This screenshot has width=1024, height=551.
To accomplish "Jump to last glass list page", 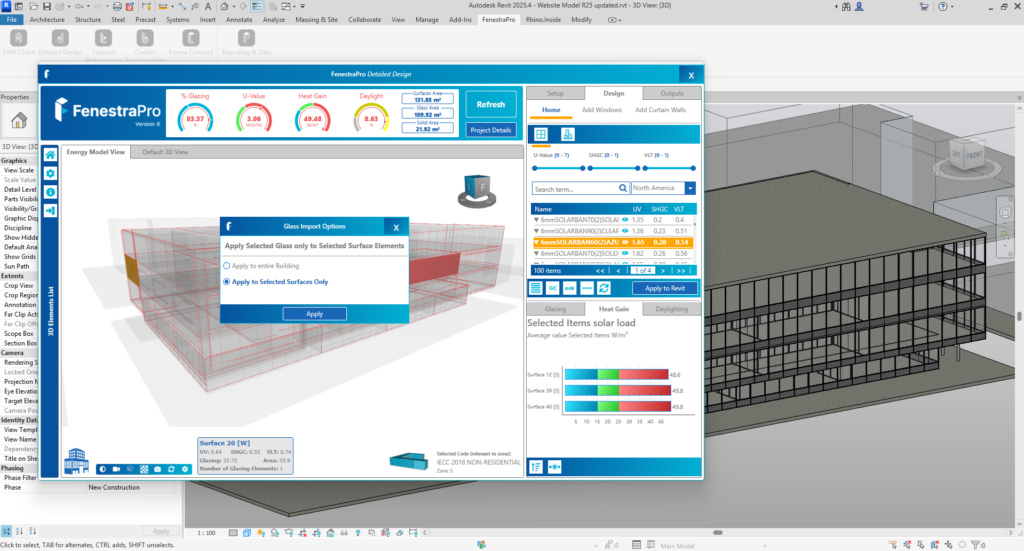I will [x=680, y=270].
